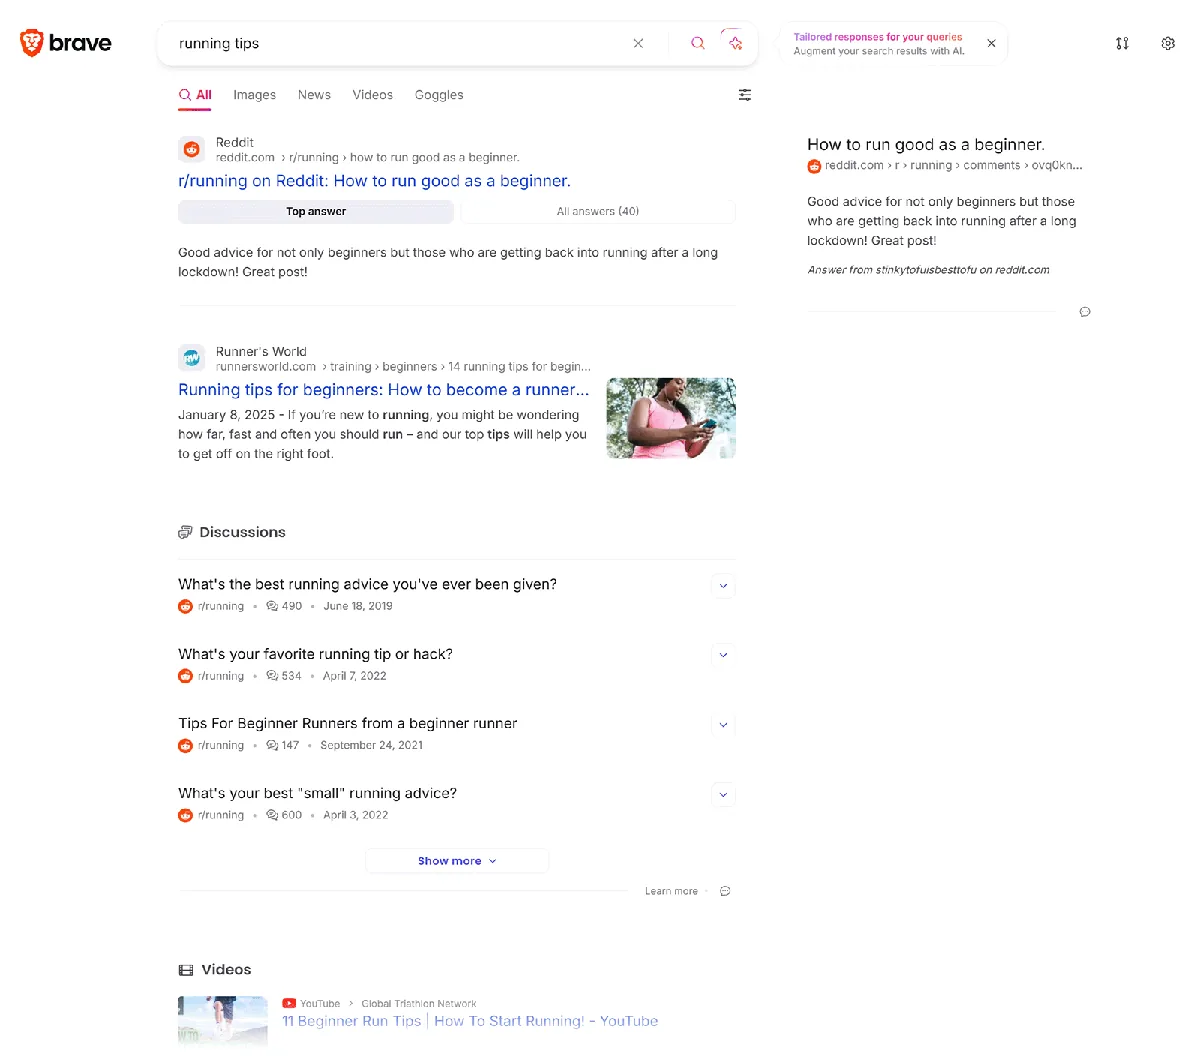Clear the search box with X icon
This screenshot has width=1200, height=1057.
click(638, 43)
